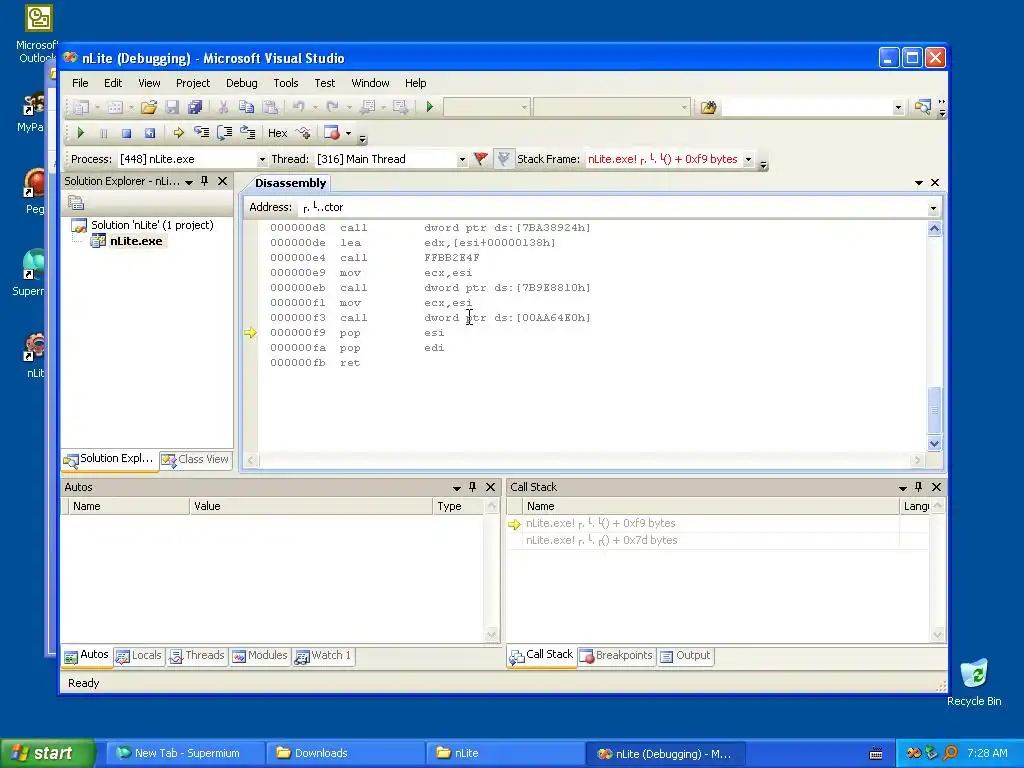
Task: Toggle auto-hide pin on Solution Explorer
Action: [x=204, y=181]
